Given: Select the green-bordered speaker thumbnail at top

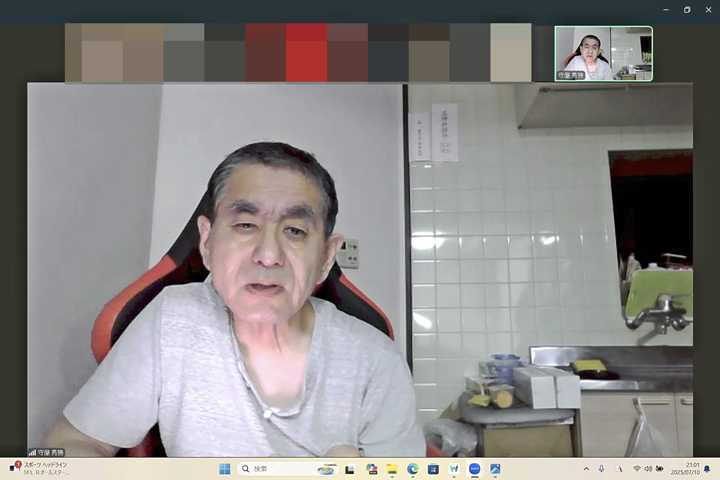Looking at the screenshot, I should click(603, 53).
